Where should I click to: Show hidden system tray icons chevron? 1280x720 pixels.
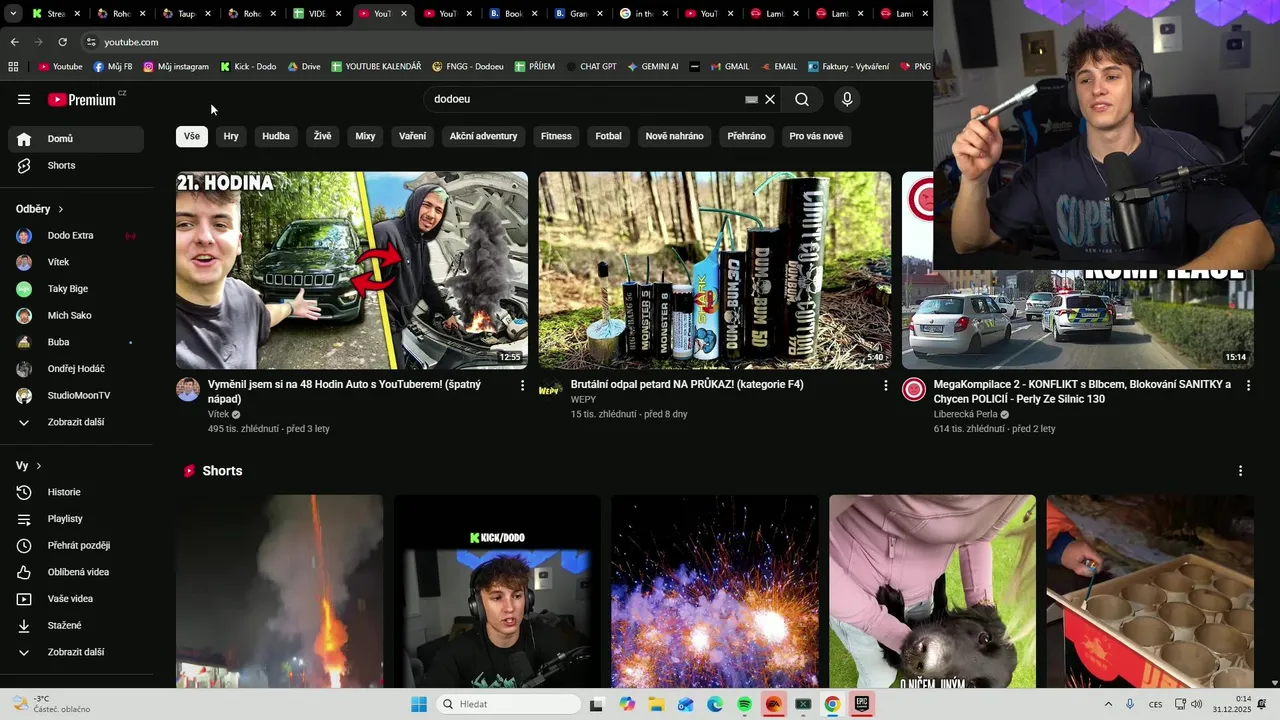click(x=1108, y=704)
